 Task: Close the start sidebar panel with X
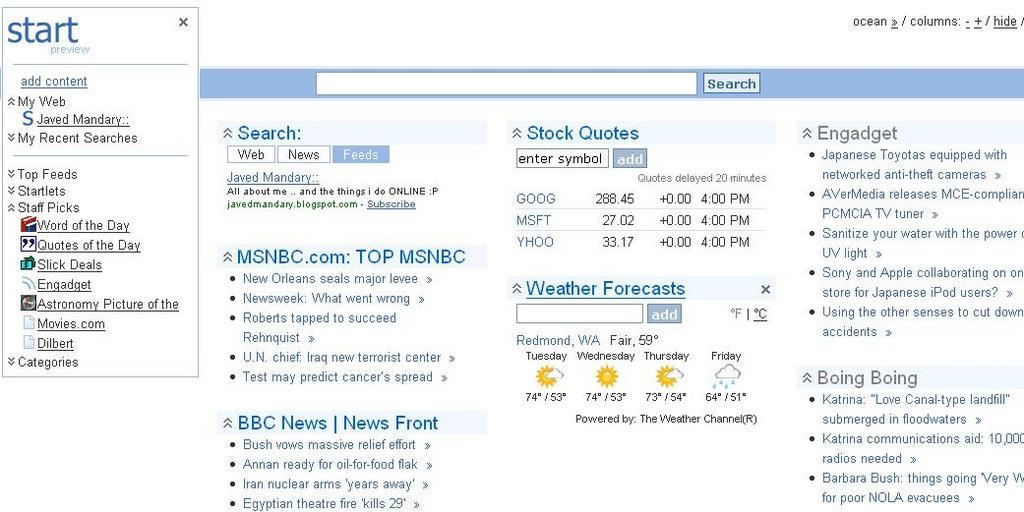(184, 22)
